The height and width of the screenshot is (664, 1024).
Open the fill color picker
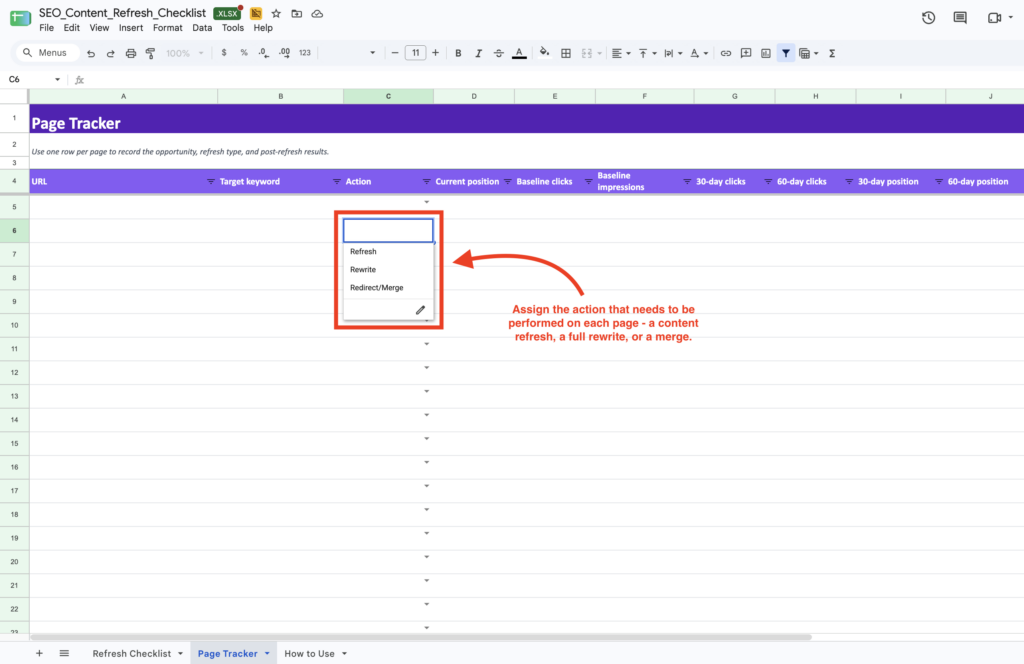(x=544, y=53)
